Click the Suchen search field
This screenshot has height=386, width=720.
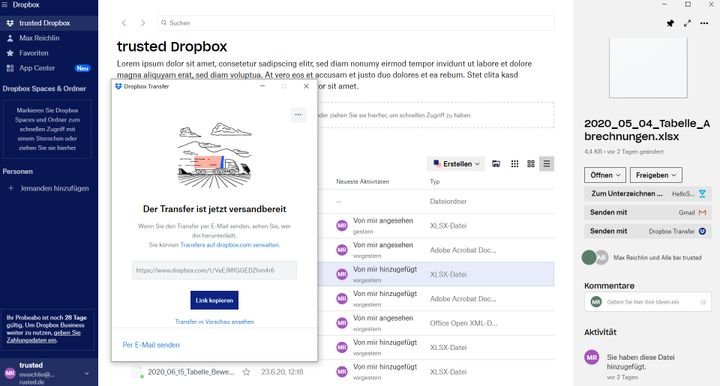[x=356, y=23]
